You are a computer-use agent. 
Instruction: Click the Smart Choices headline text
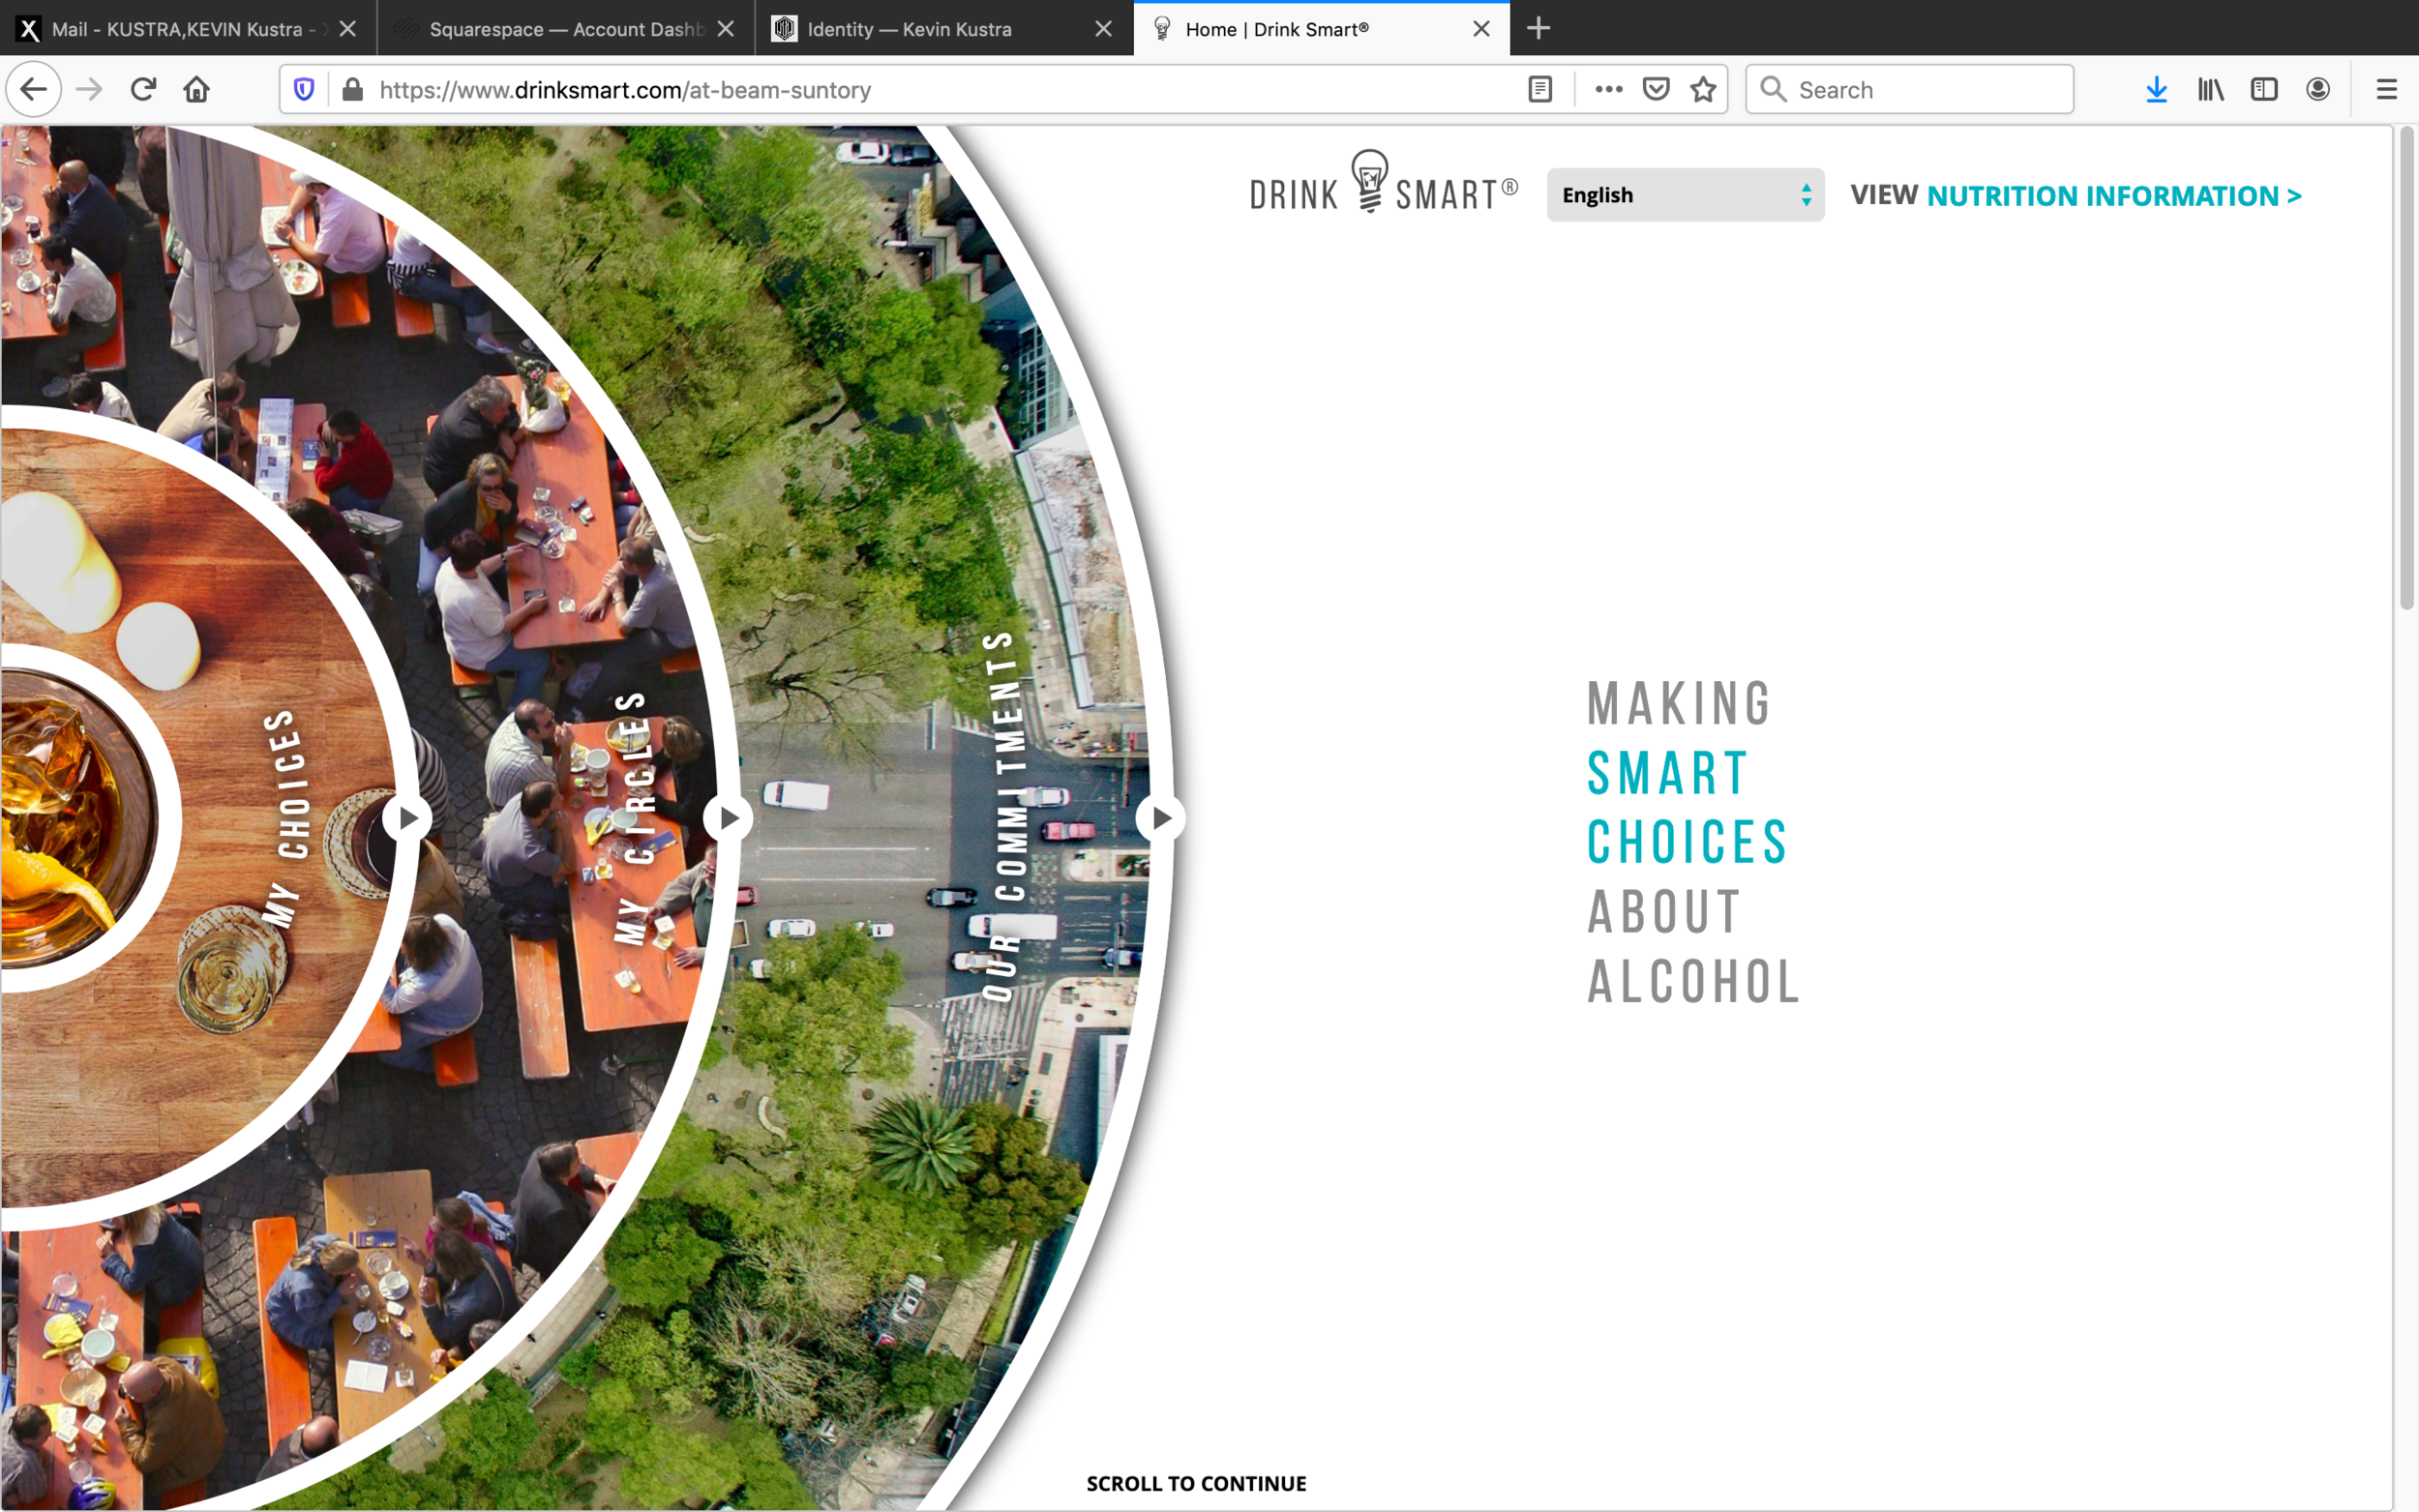[x=1688, y=808]
